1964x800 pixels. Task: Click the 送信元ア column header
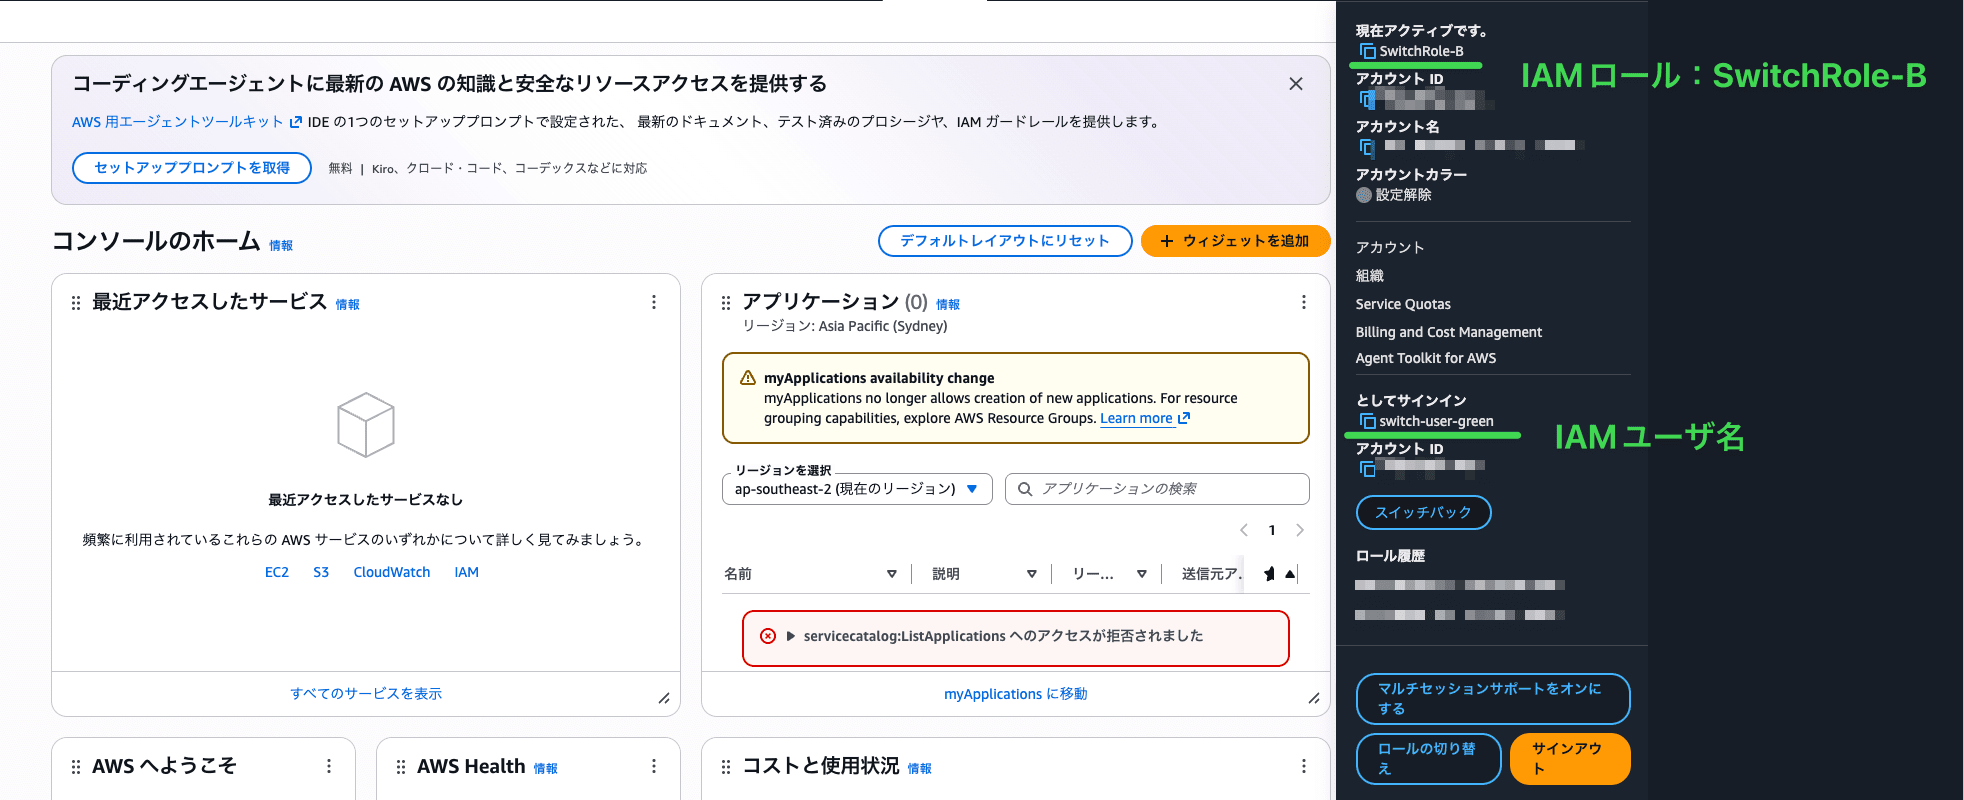point(1210,574)
